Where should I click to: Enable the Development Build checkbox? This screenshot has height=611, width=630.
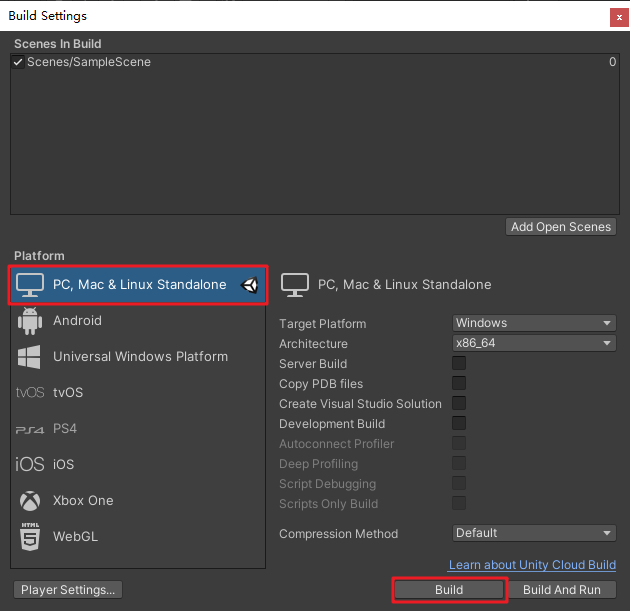pyautogui.click(x=459, y=424)
